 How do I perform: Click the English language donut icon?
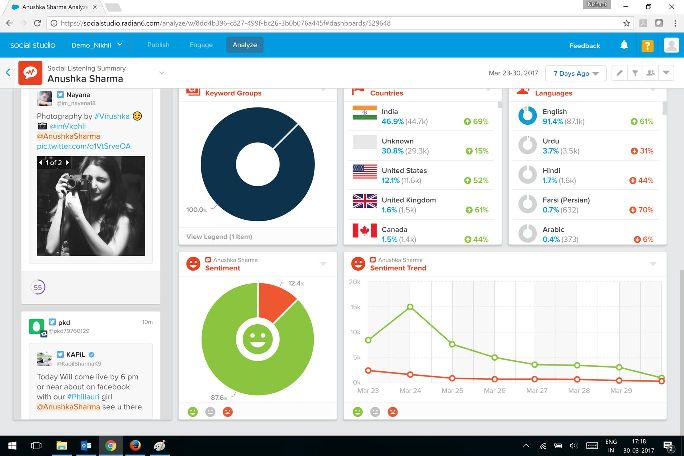coord(527,116)
